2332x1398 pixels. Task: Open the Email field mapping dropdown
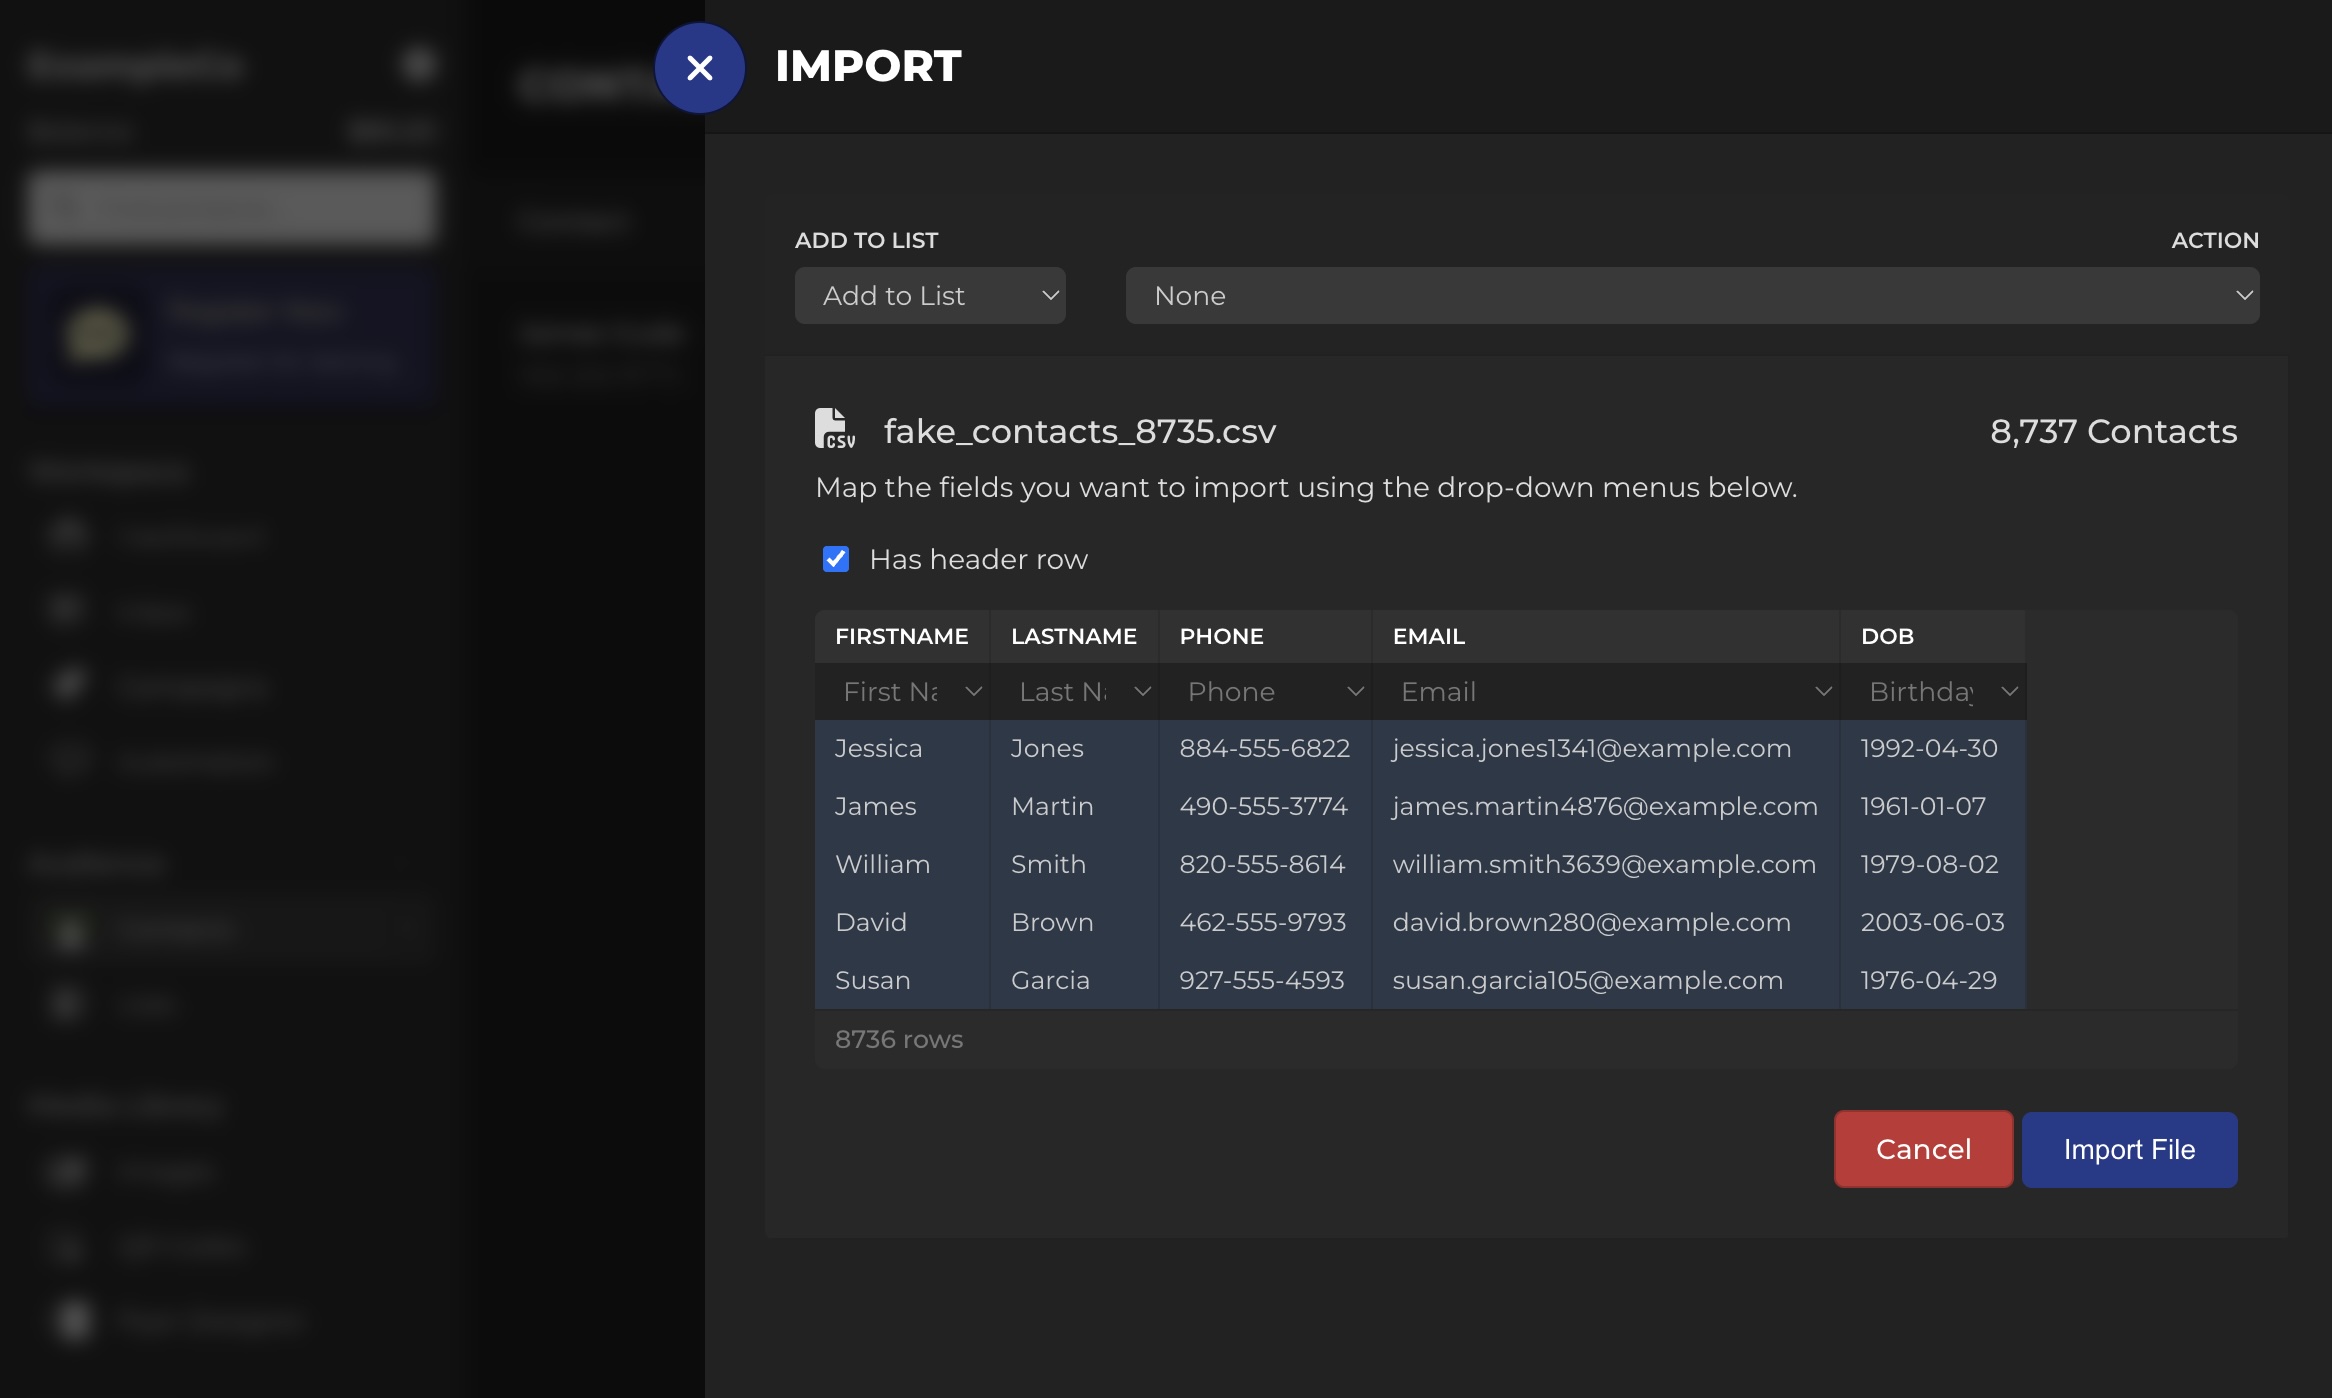click(1605, 691)
